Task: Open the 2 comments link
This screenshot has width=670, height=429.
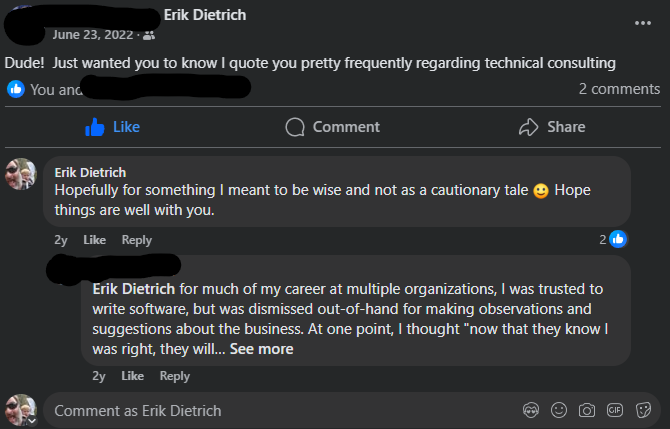Action: click(x=619, y=89)
